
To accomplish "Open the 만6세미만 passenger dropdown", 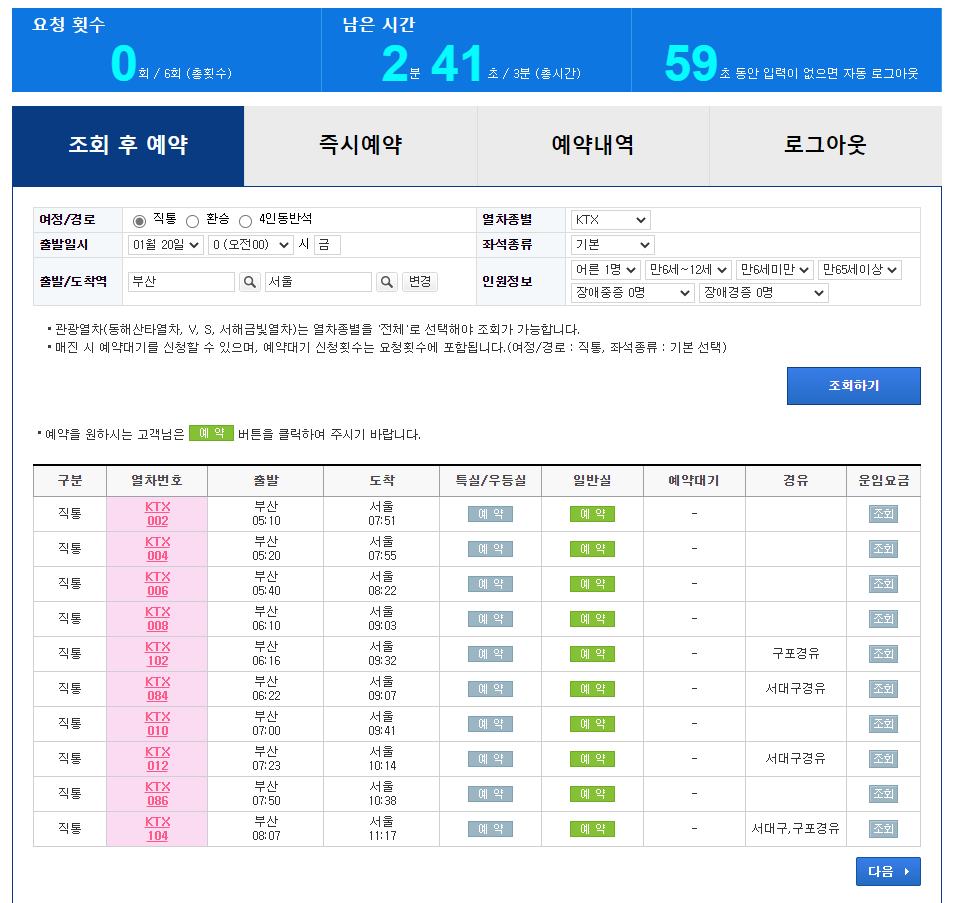I will pyautogui.click(x=774, y=269).
